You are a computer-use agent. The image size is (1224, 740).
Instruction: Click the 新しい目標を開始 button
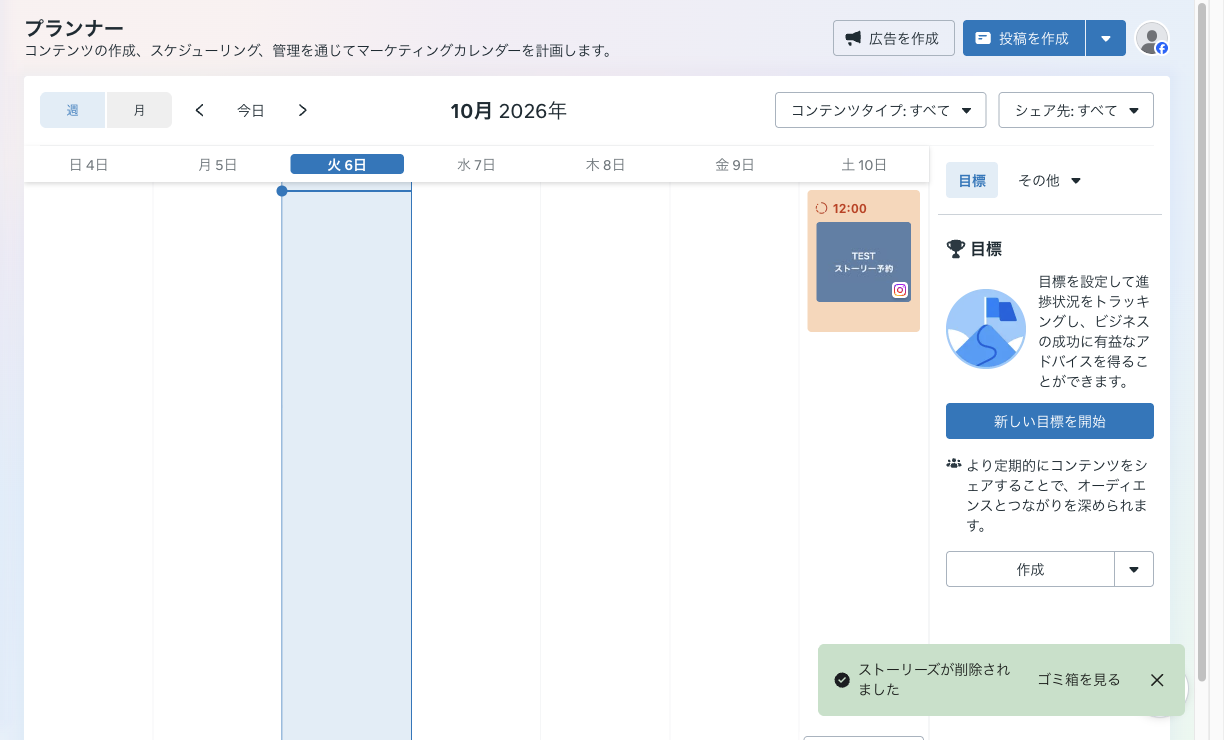point(1050,421)
